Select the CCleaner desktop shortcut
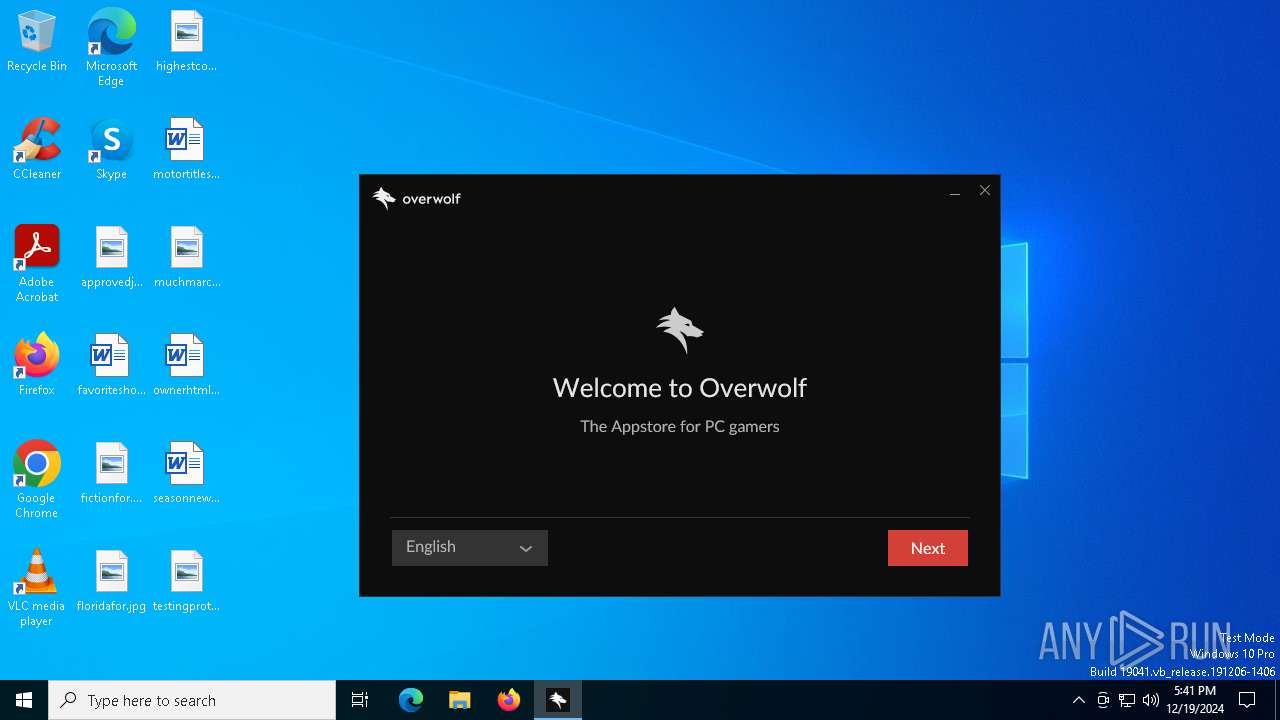The height and width of the screenshot is (720, 1280). (37, 150)
